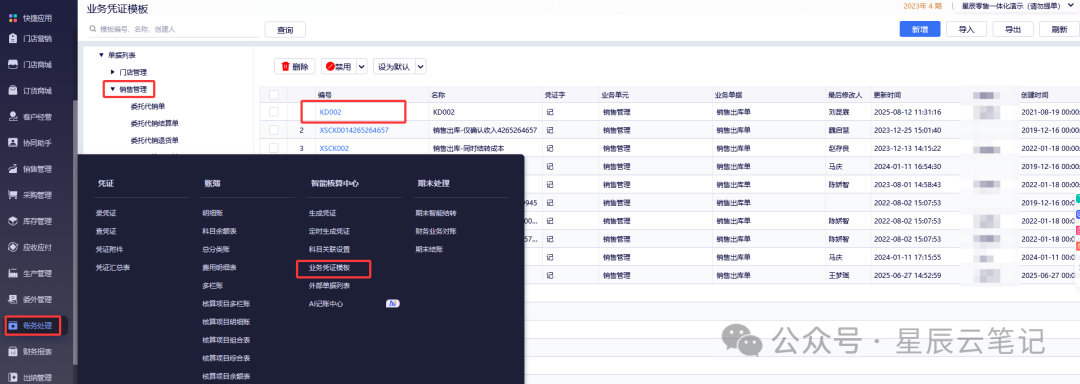Viewport: 1080px width, 384px height.
Task: Open 库存管理 in the sidebar
Action: [x=30, y=222]
